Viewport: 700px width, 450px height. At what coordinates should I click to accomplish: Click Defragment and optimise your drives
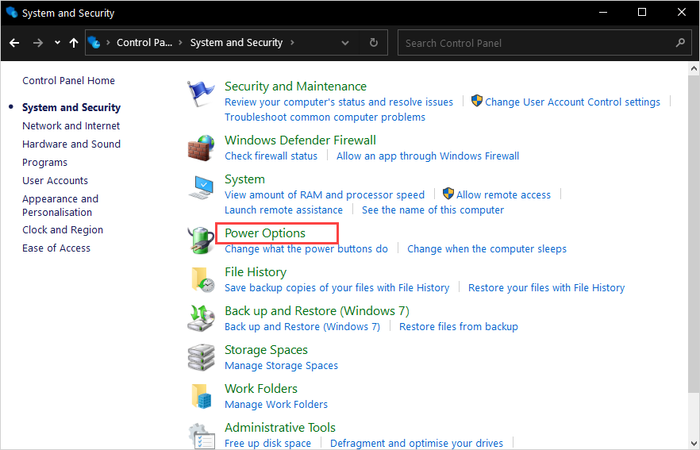[x=417, y=443]
